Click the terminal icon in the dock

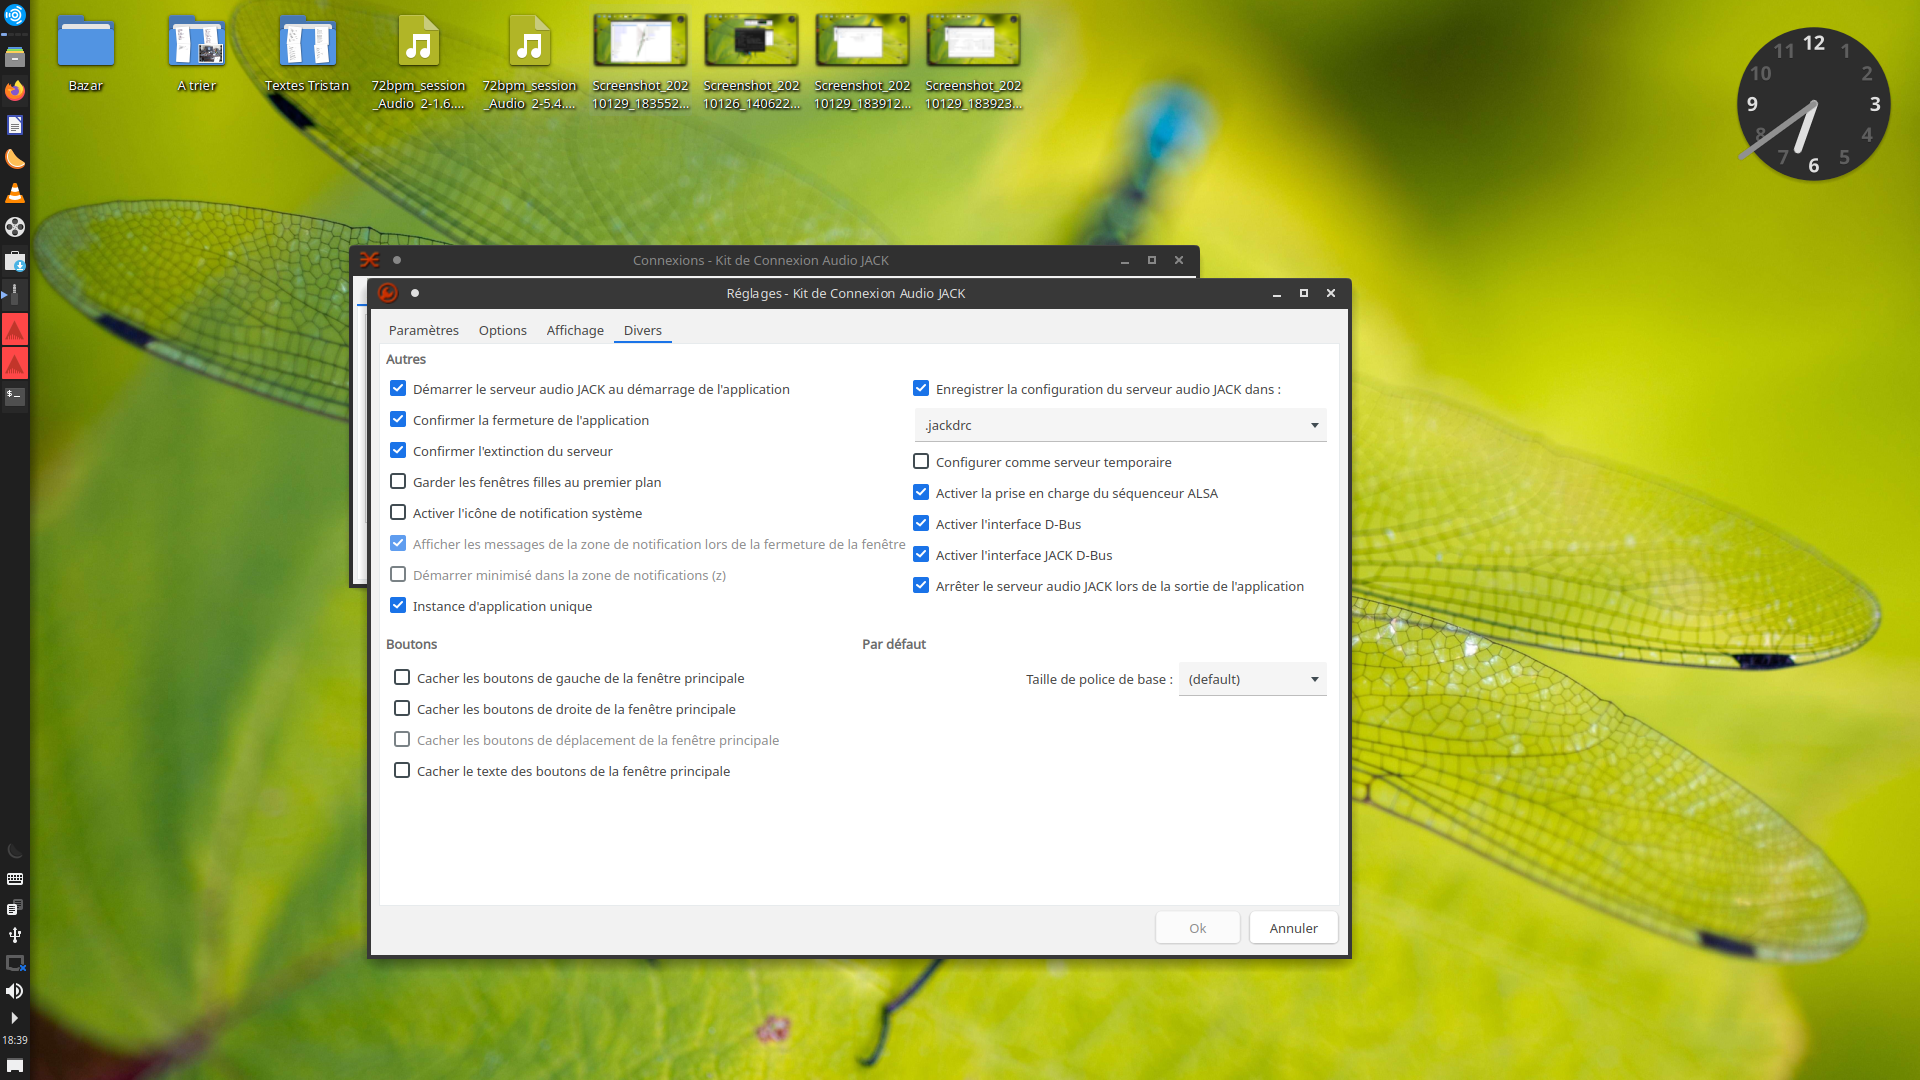(x=15, y=396)
